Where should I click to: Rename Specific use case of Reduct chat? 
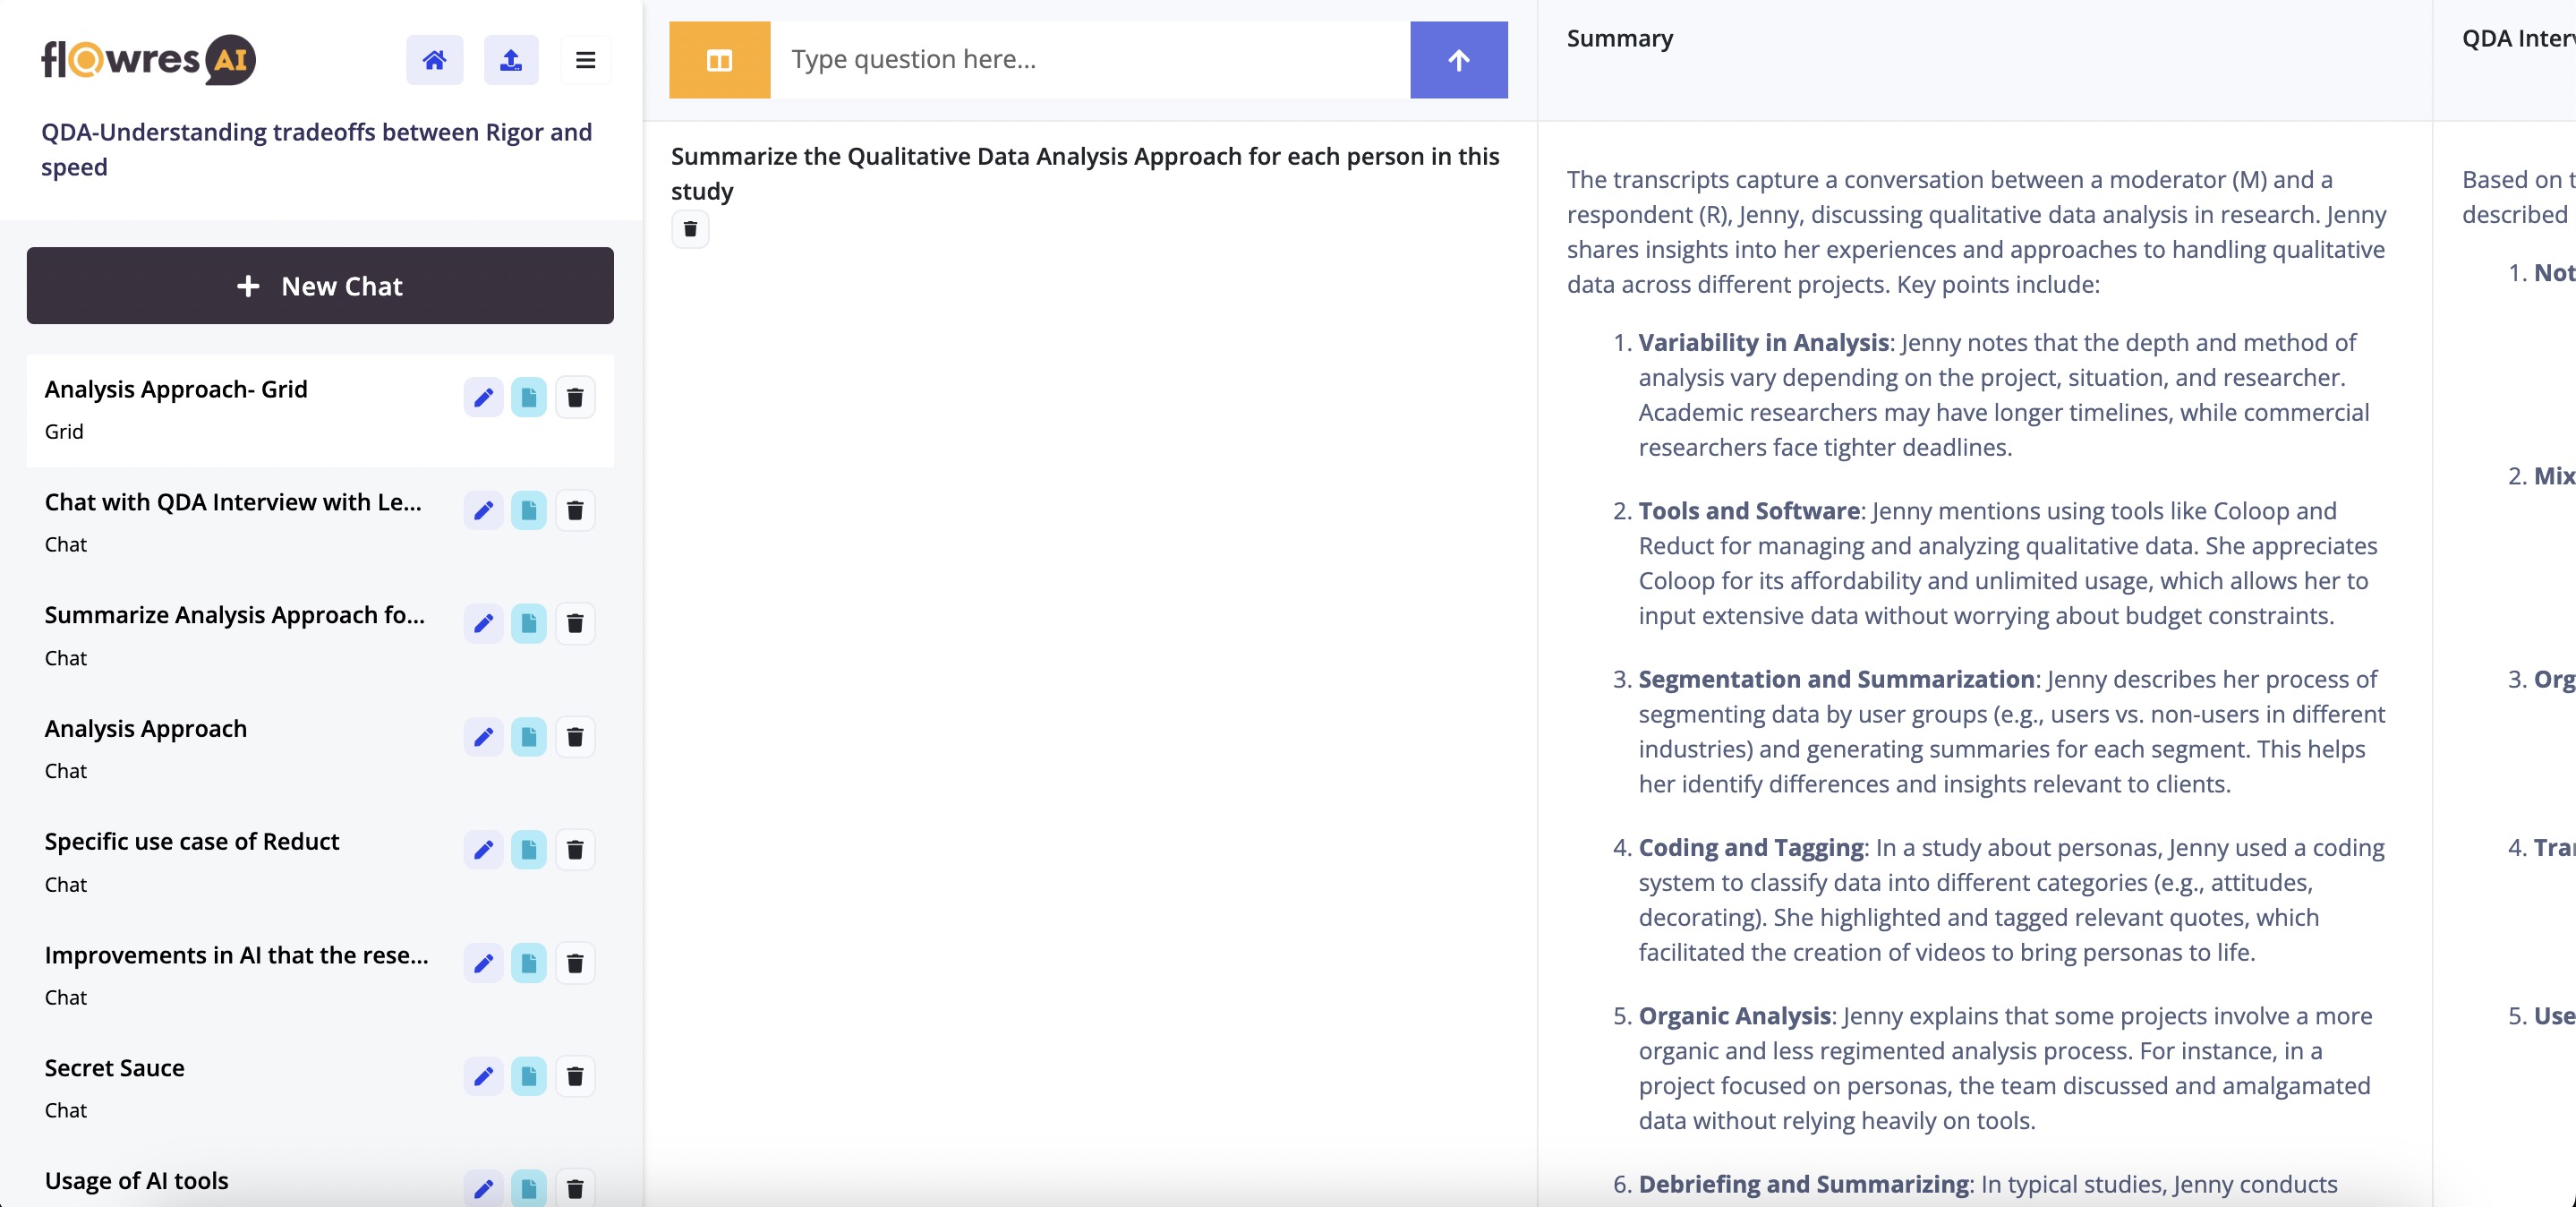coord(483,850)
